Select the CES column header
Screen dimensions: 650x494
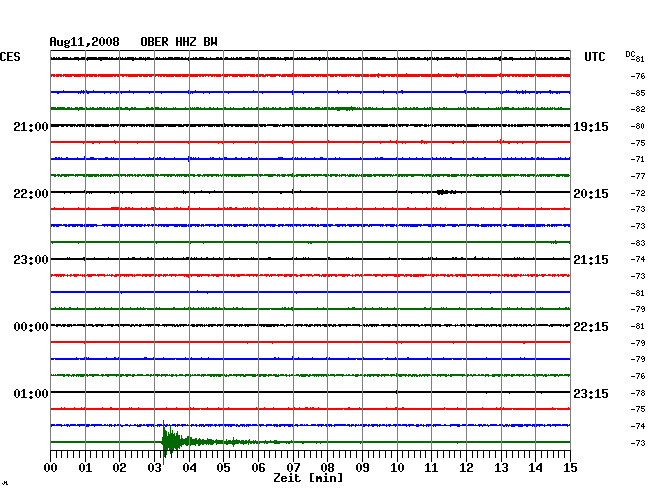(10, 57)
